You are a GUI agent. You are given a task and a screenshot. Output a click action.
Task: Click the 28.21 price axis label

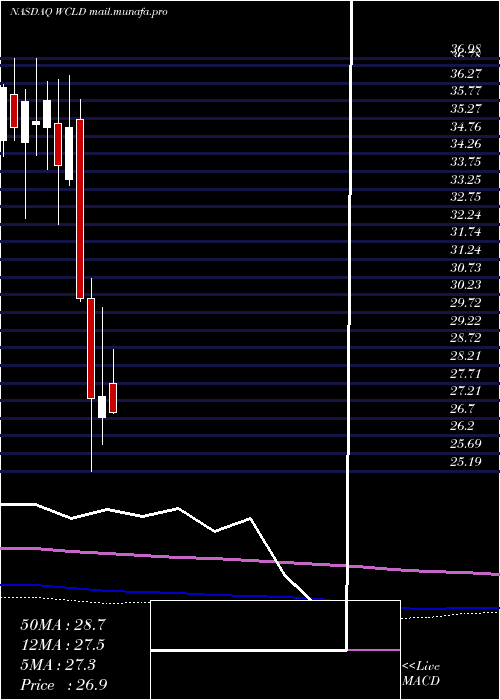point(467,356)
